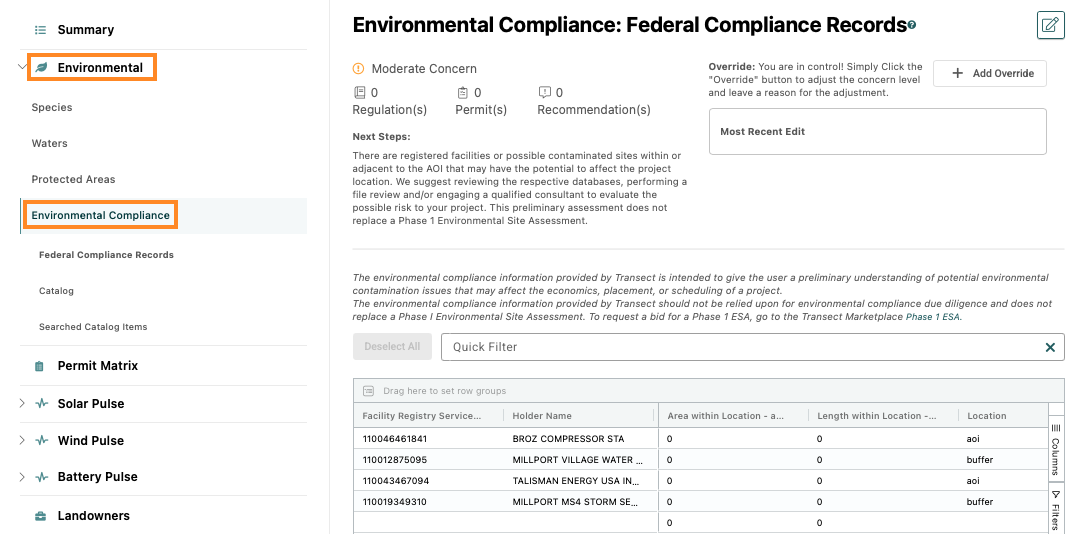The height and width of the screenshot is (534, 1082).
Task: Open the Species menu item
Action: tap(52, 108)
